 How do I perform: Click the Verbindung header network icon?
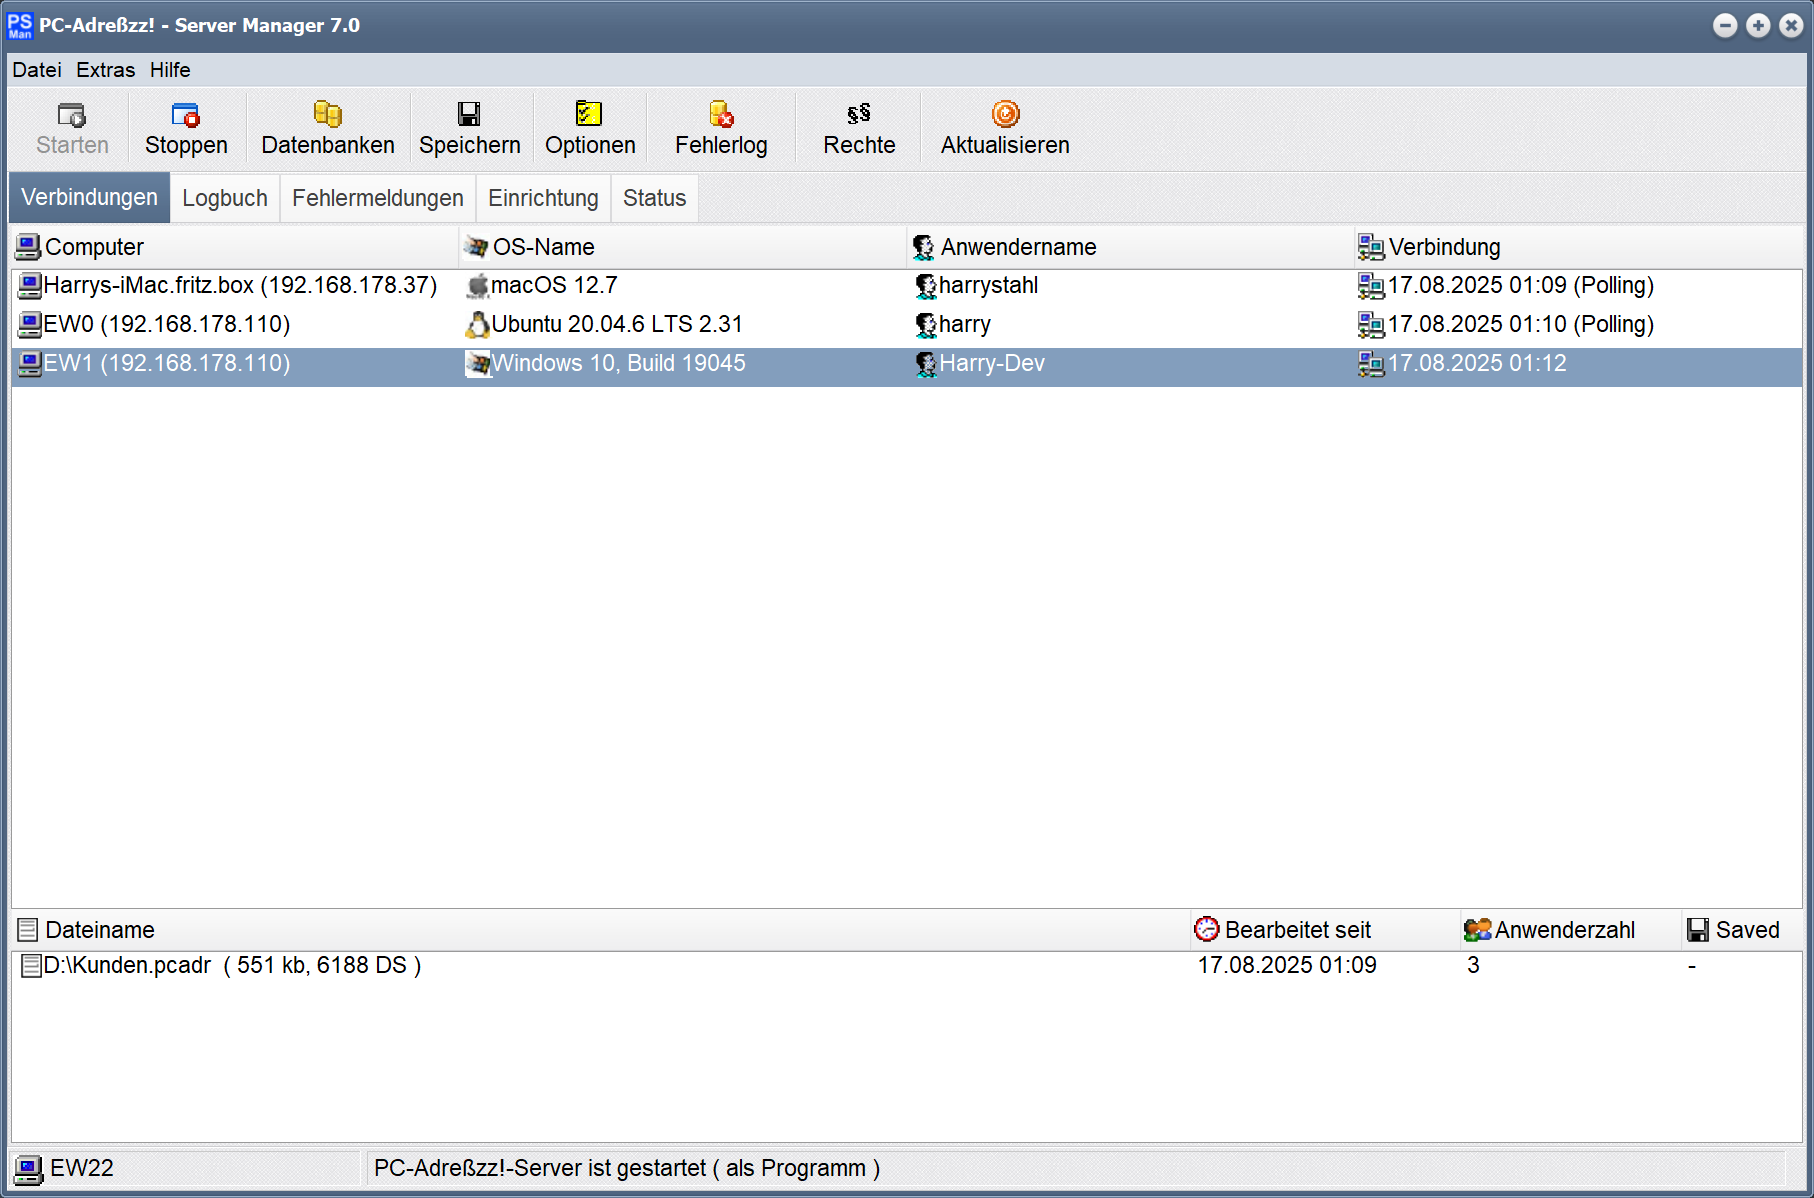1371,247
